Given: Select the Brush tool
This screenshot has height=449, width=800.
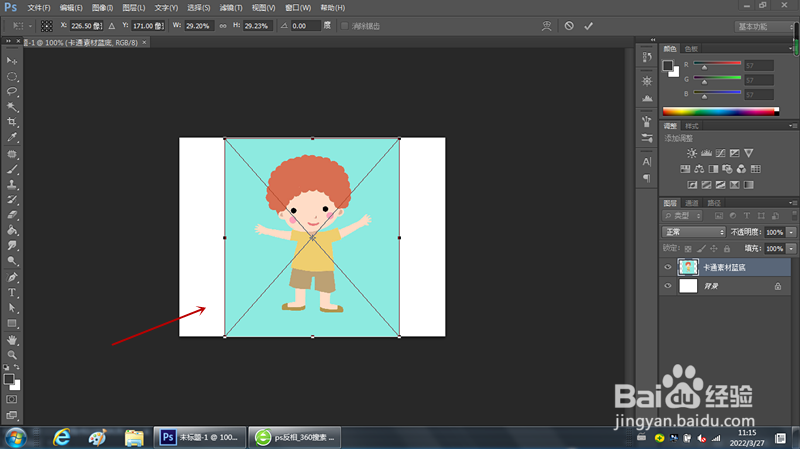Looking at the screenshot, I should coord(12,169).
